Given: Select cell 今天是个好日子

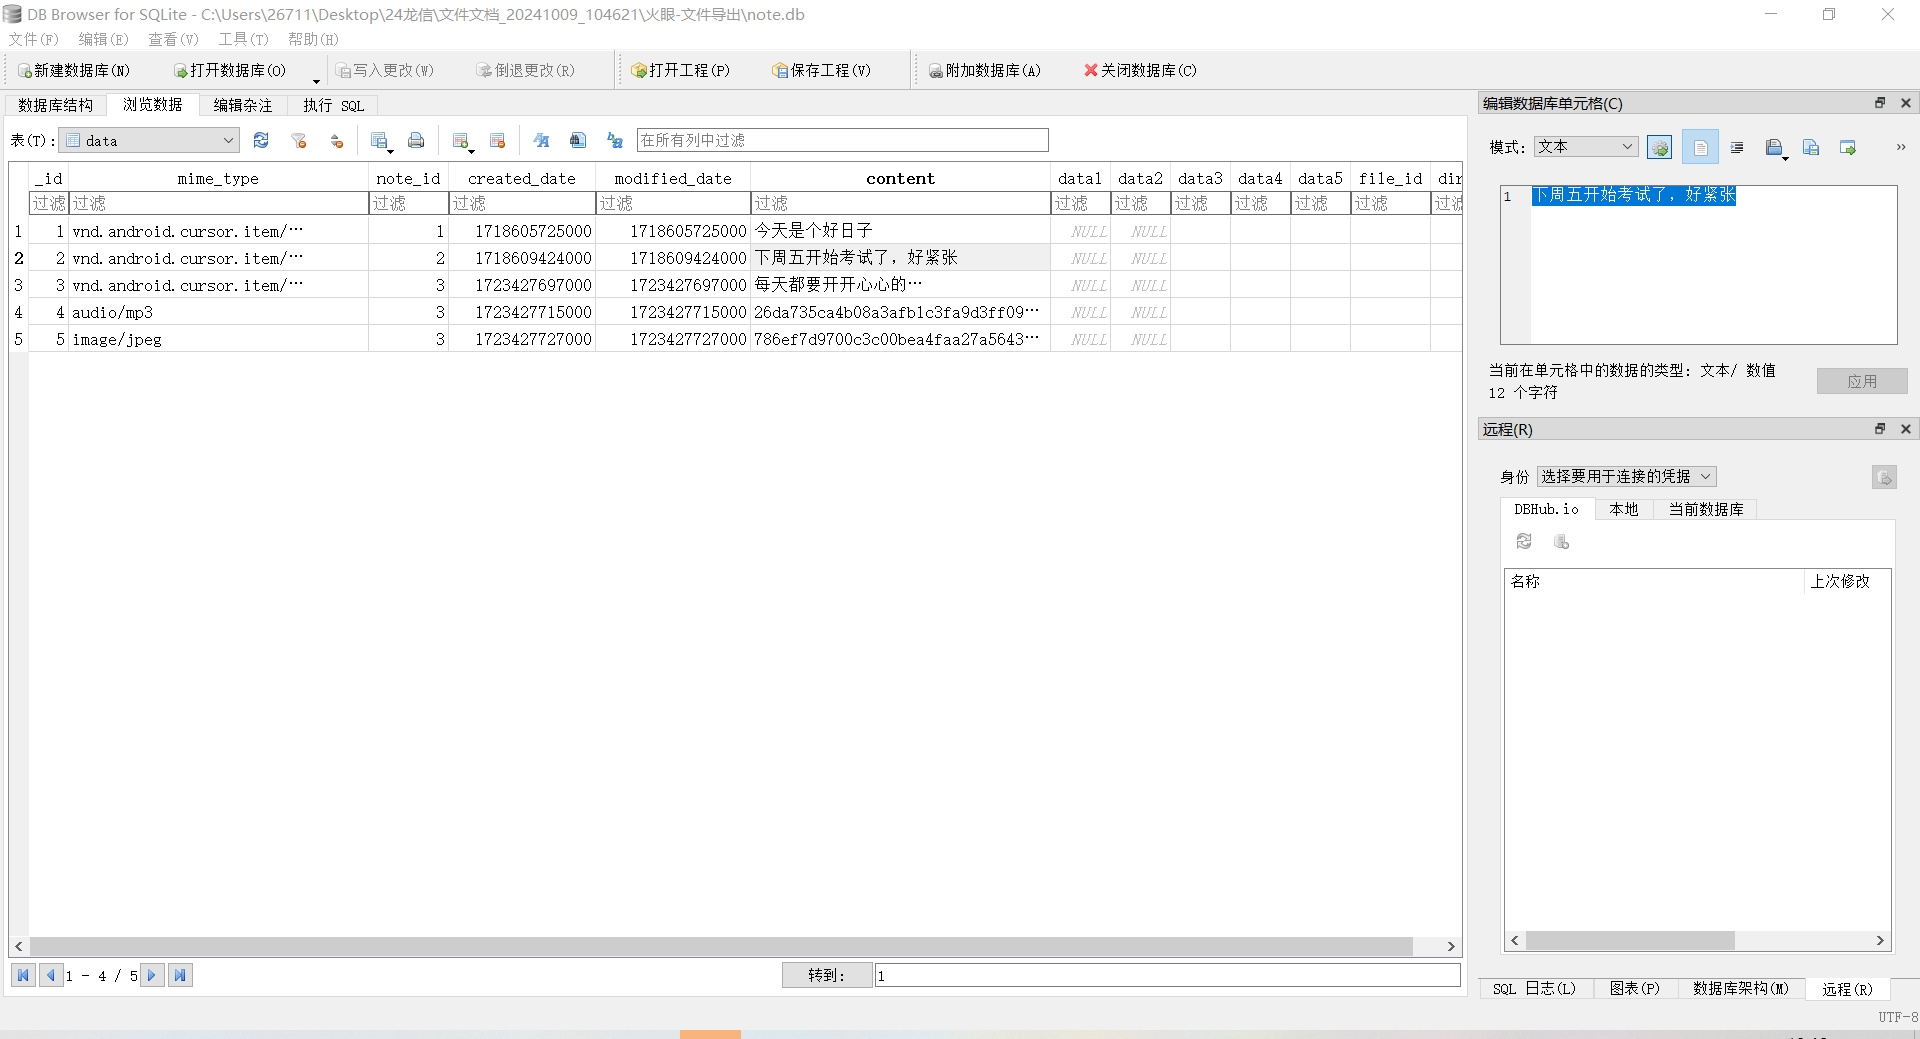Looking at the screenshot, I should pos(900,231).
